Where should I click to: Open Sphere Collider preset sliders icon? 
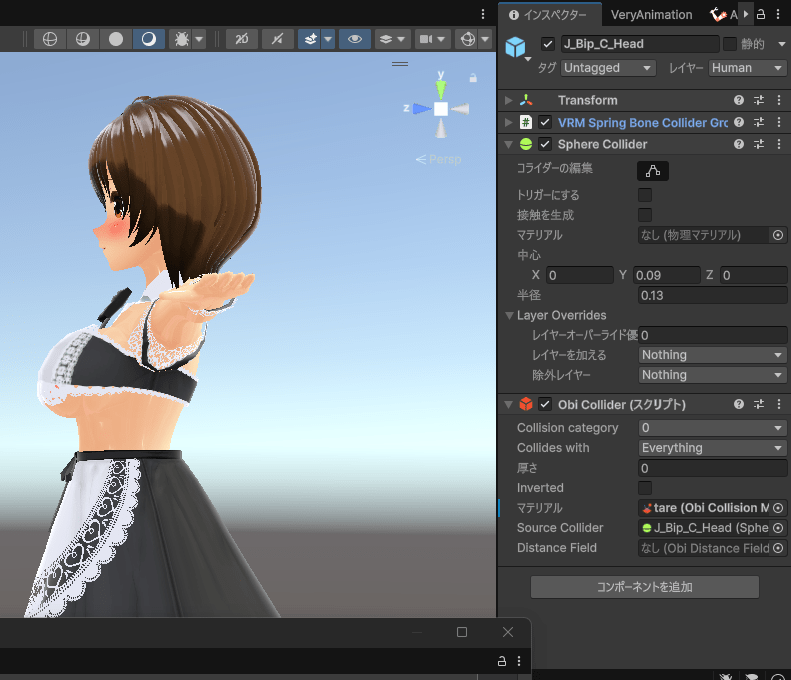(759, 144)
